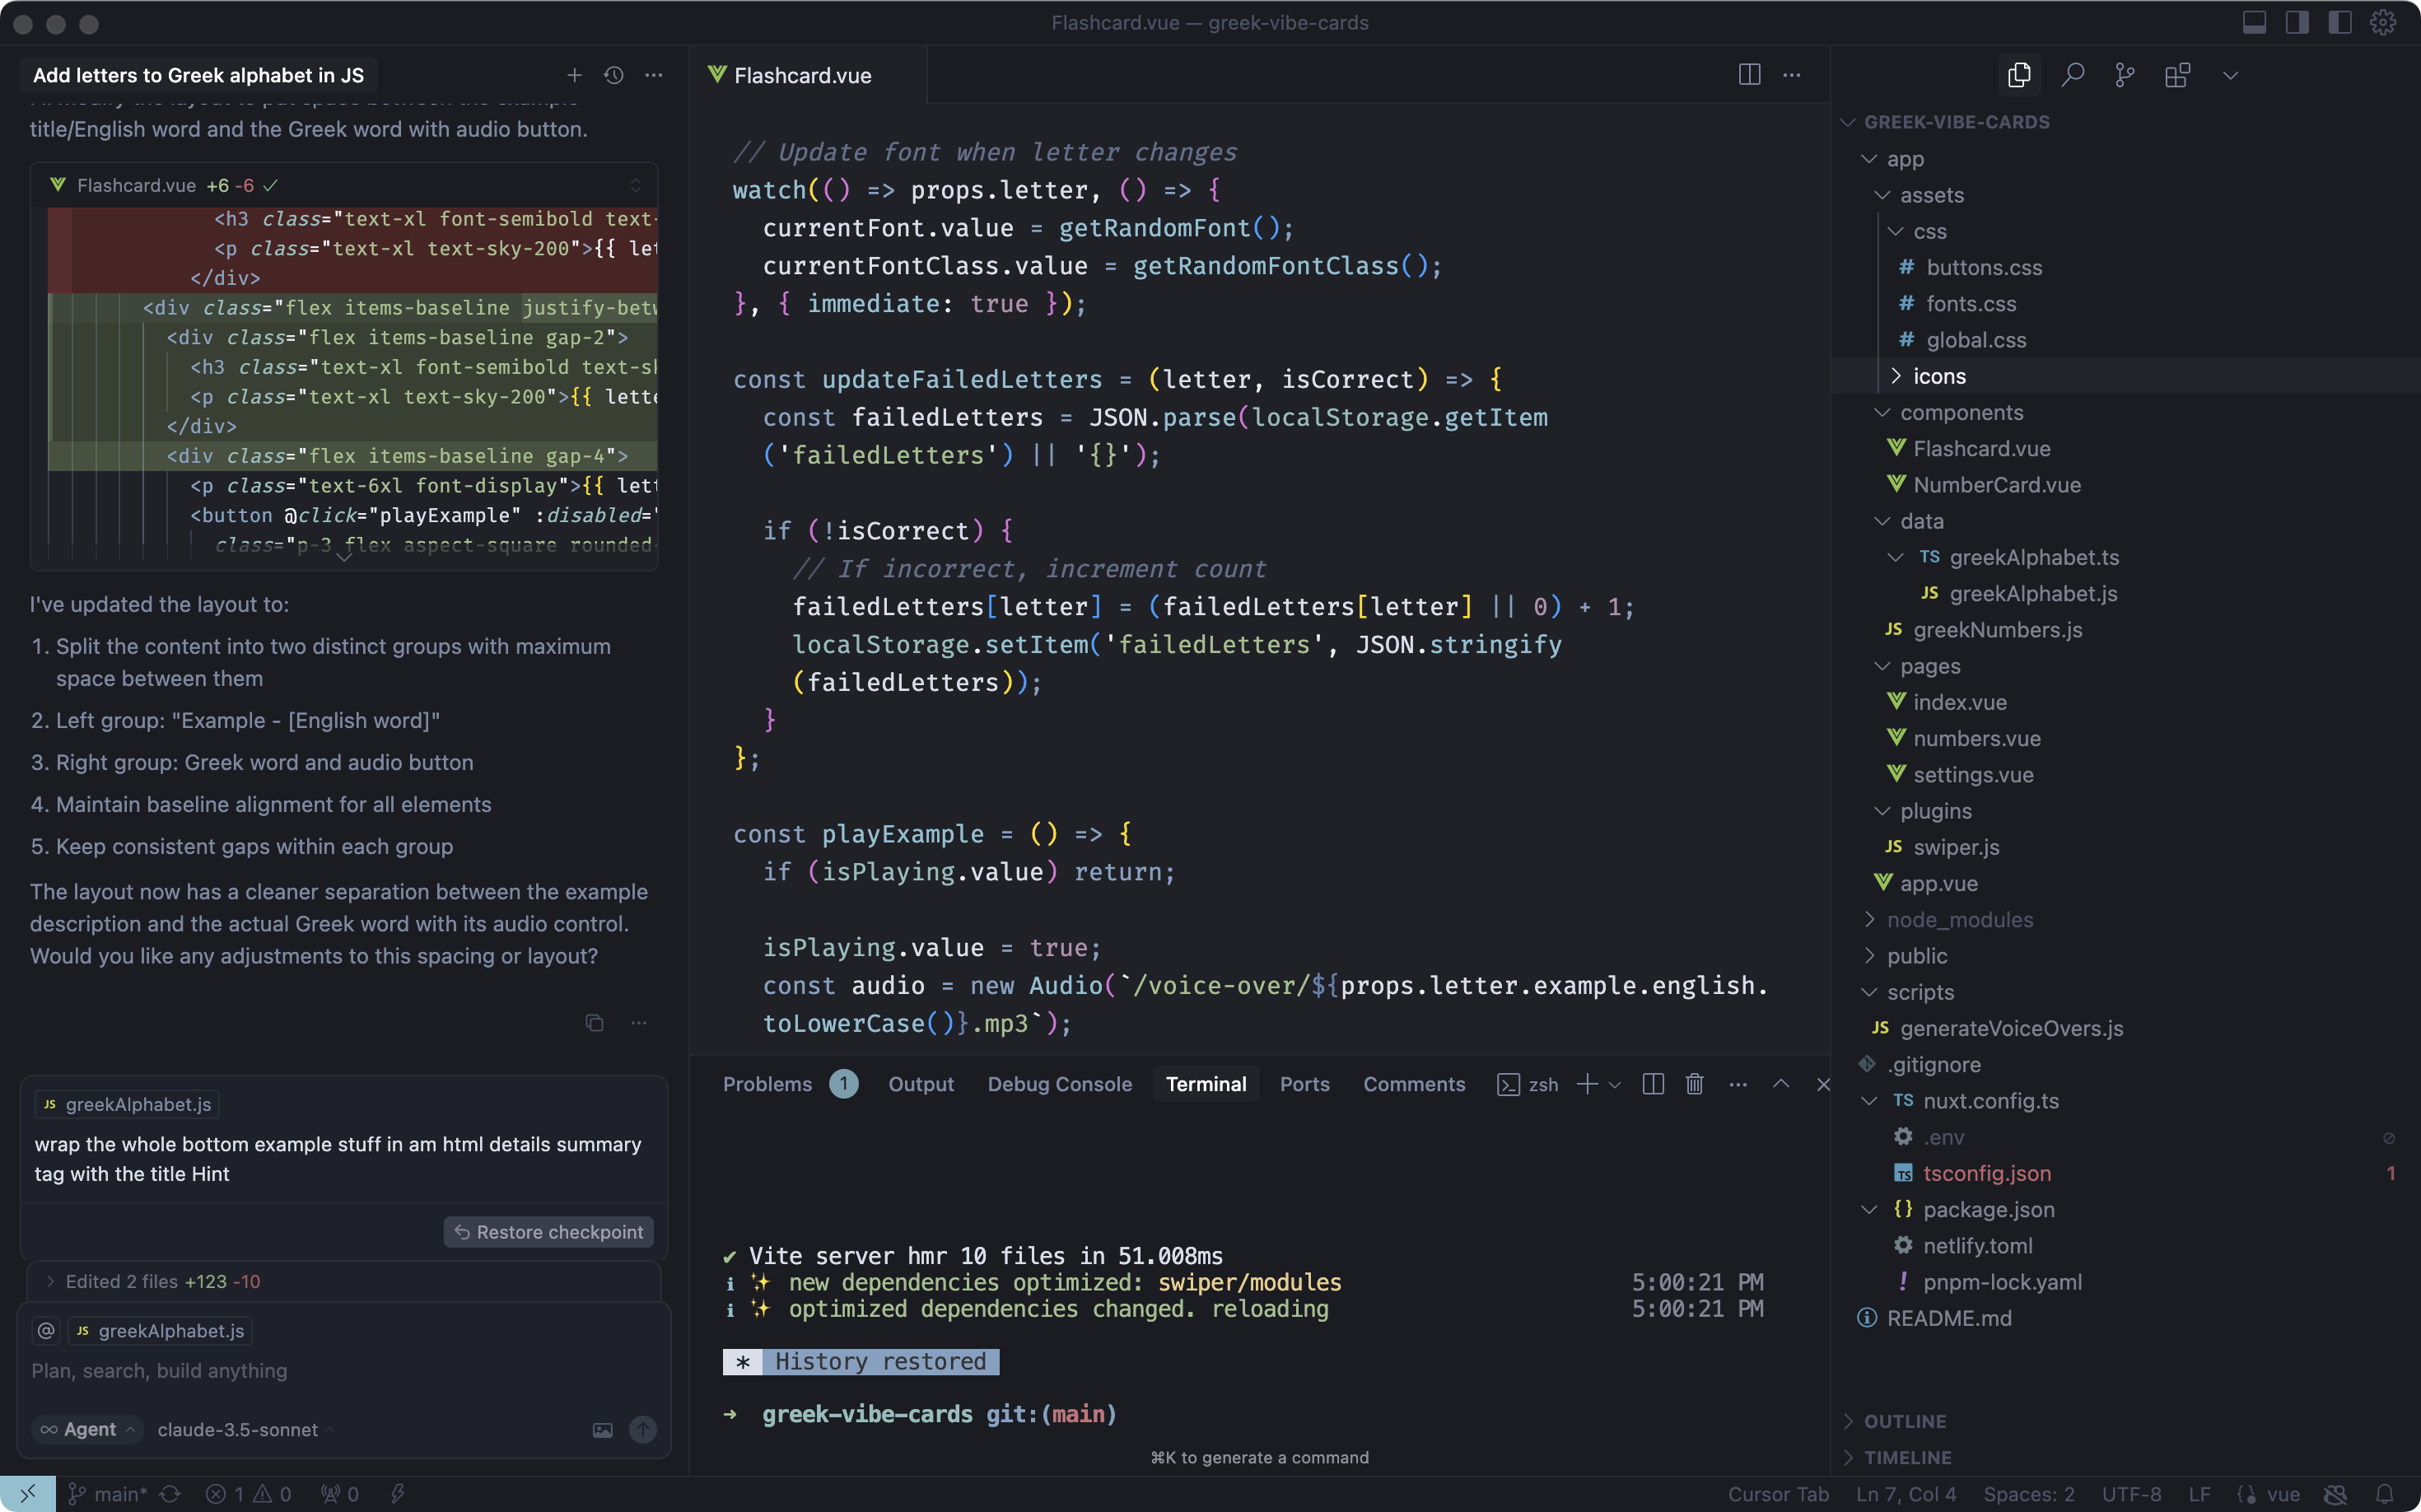The width and height of the screenshot is (2421, 1512).
Task: Open the settings gear in title bar
Action: [x=2383, y=23]
